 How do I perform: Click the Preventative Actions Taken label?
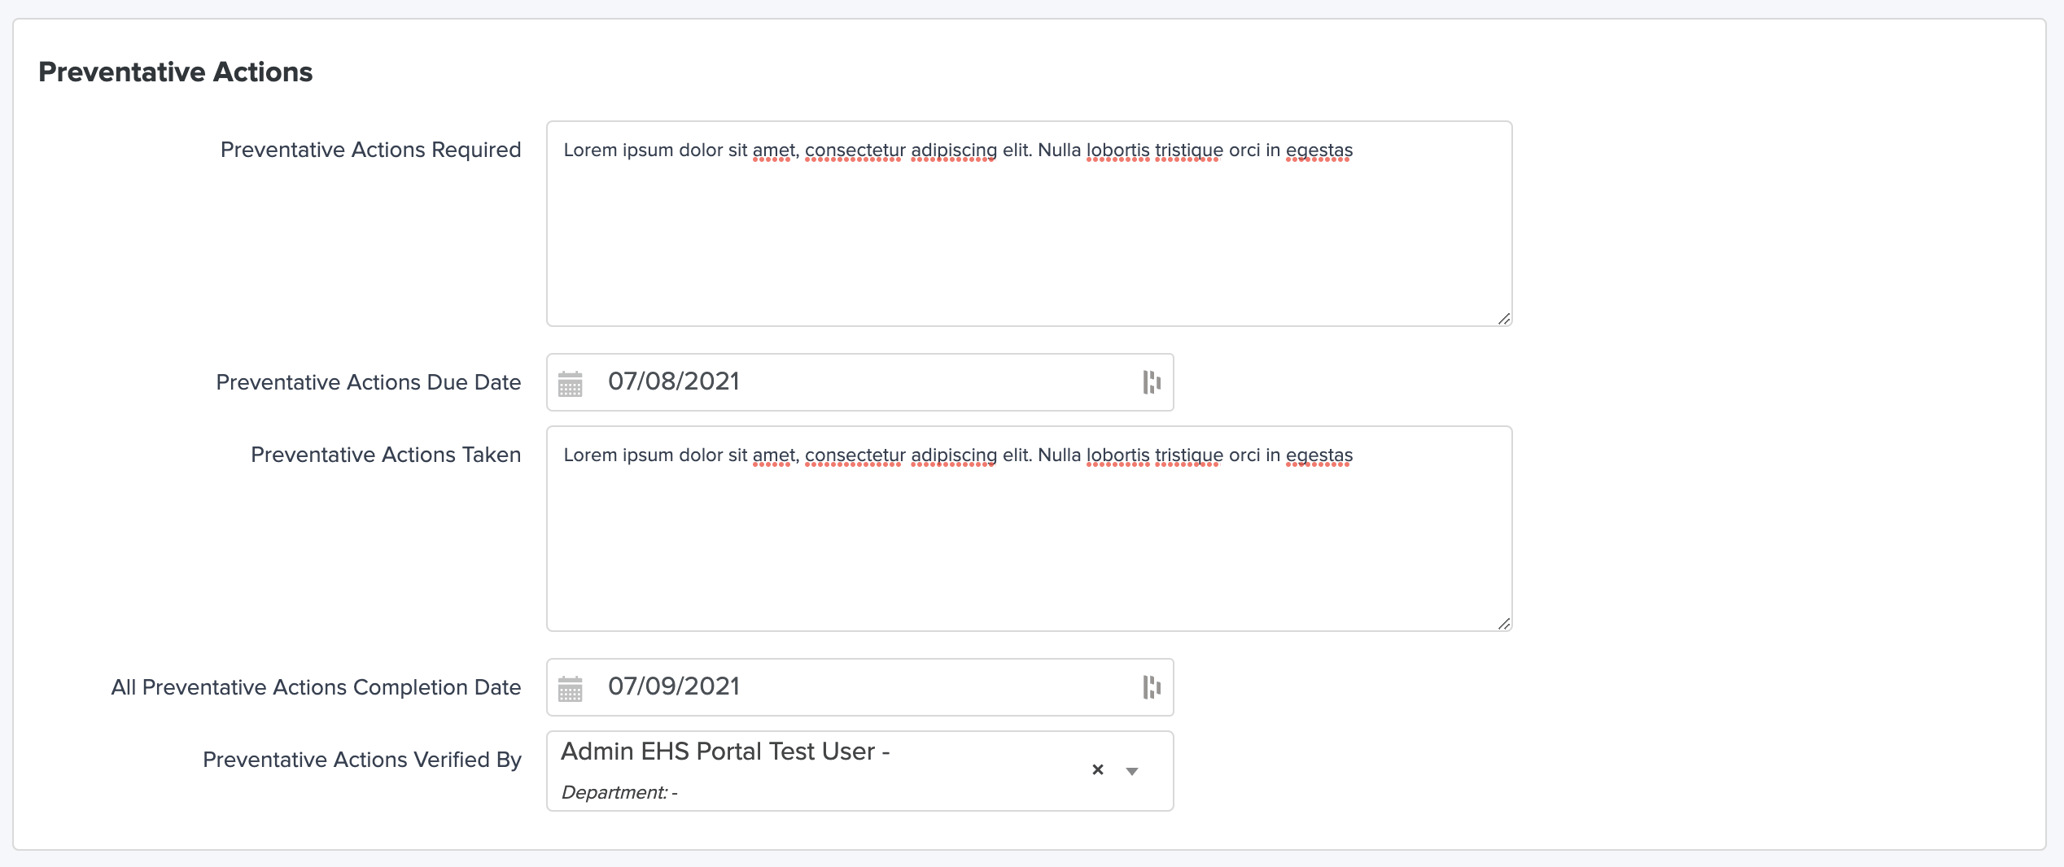tap(385, 455)
